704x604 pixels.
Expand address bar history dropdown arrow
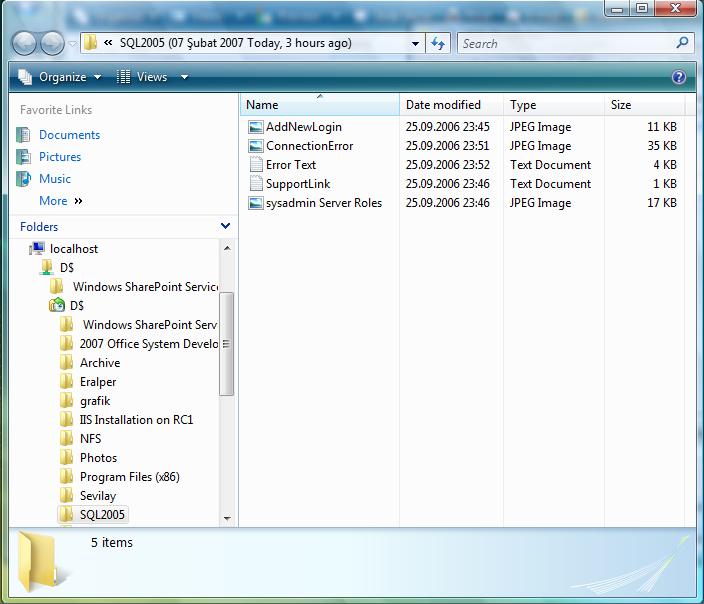click(415, 44)
